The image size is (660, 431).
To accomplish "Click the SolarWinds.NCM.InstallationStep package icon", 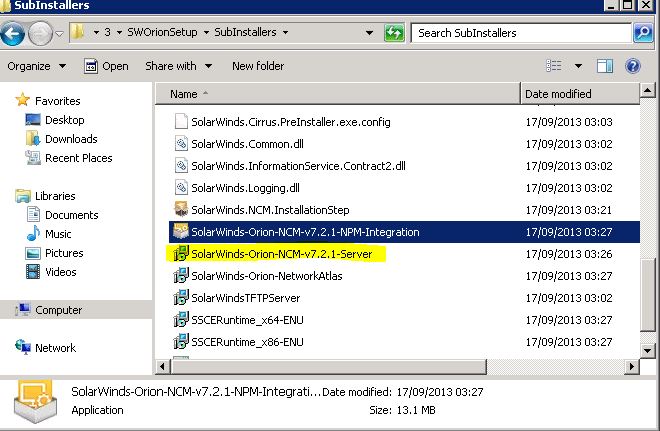I will tap(181, 209).
